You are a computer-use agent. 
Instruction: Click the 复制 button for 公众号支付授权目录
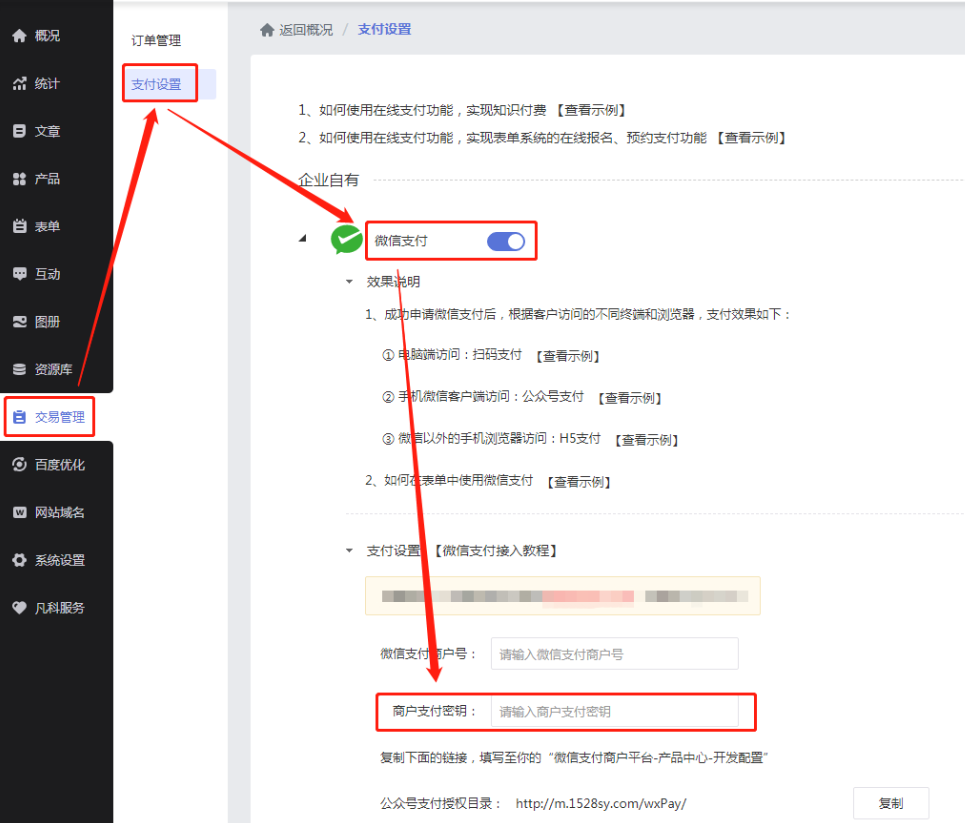[891, 803]
